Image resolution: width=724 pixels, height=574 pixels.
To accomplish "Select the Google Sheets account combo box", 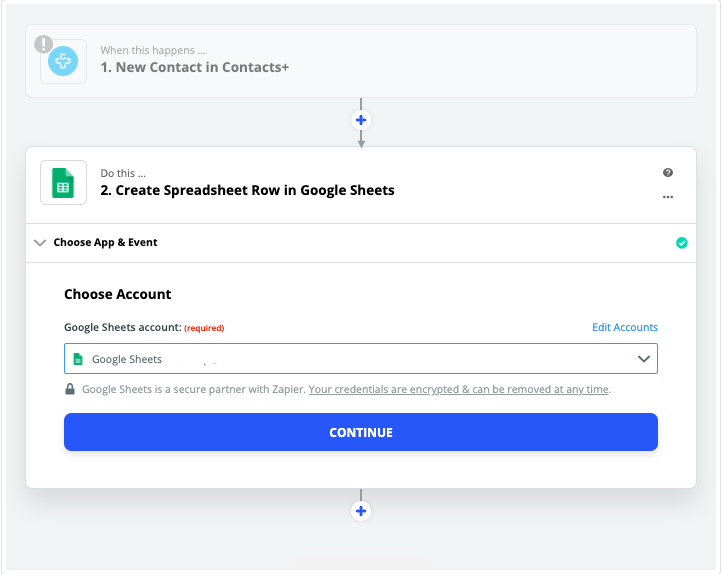I will point(361,358).
